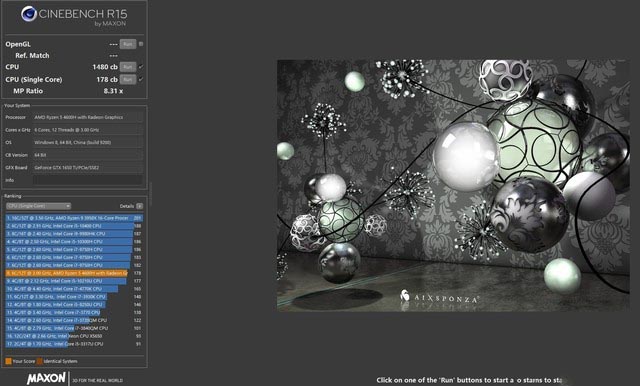Select the Processor field showing AMD Ryzen 5

(88, 117)
